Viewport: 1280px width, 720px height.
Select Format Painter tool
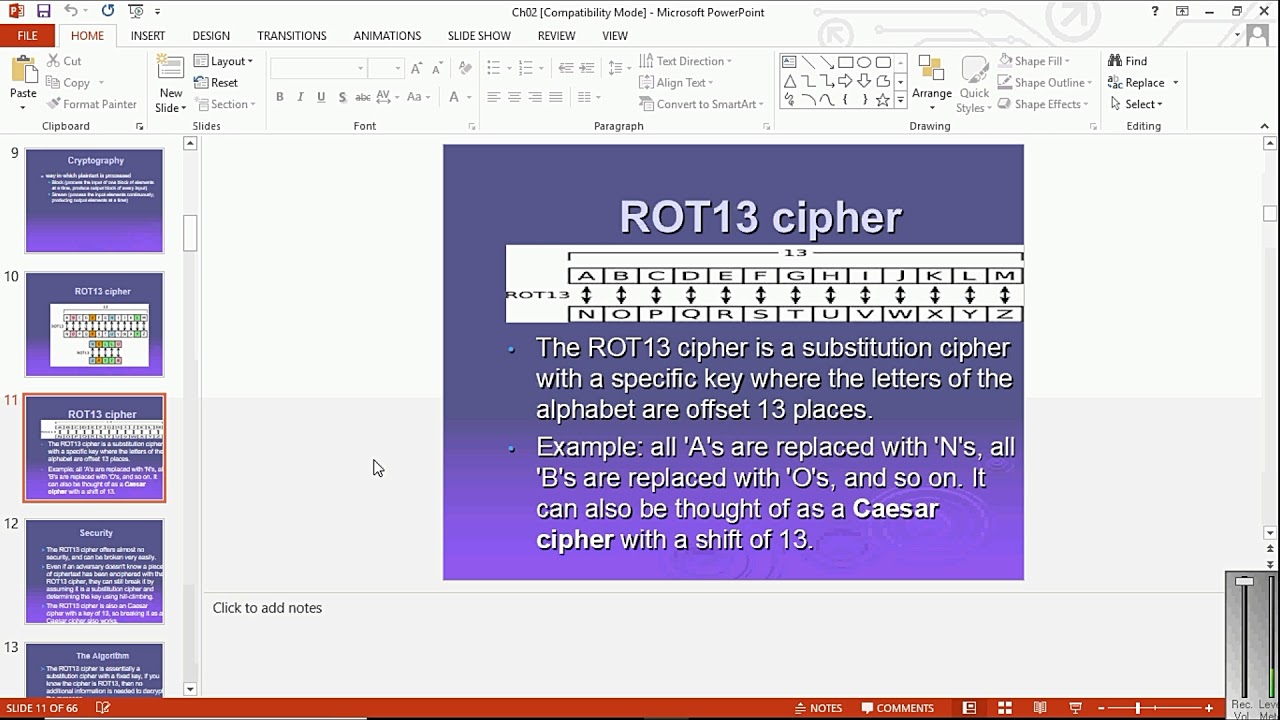(91, 104)
